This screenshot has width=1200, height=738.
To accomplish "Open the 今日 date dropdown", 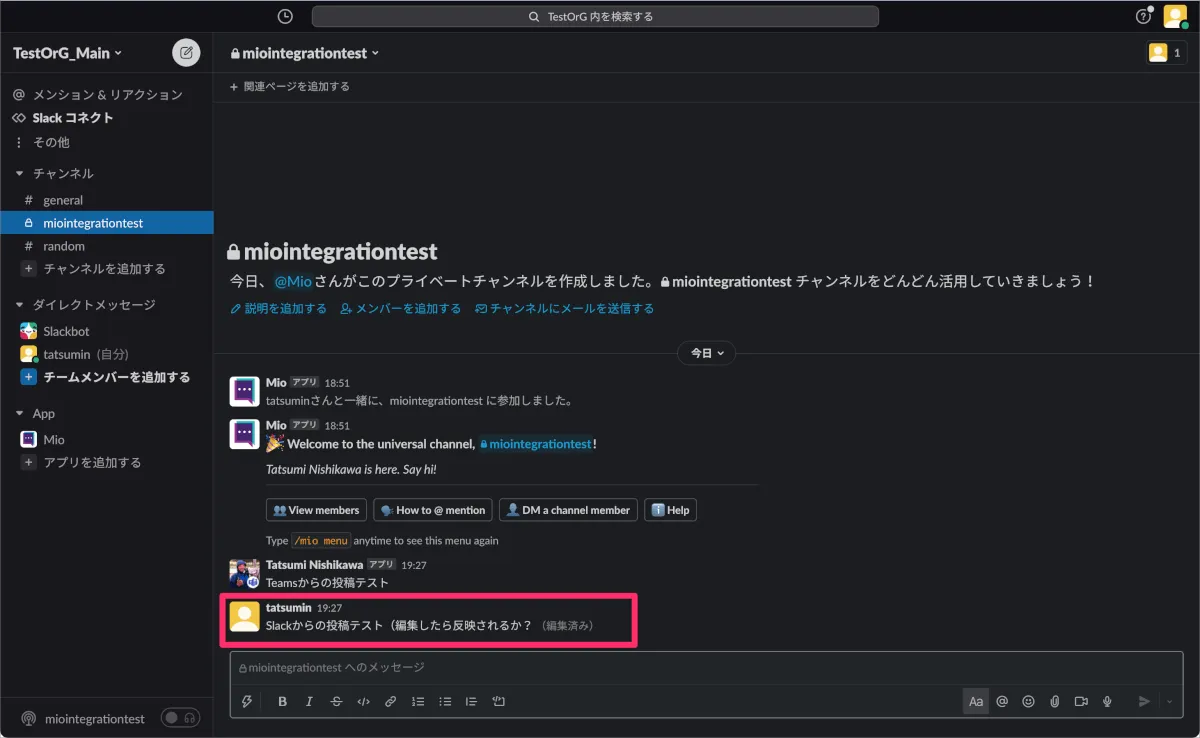I will click(707, 353).
